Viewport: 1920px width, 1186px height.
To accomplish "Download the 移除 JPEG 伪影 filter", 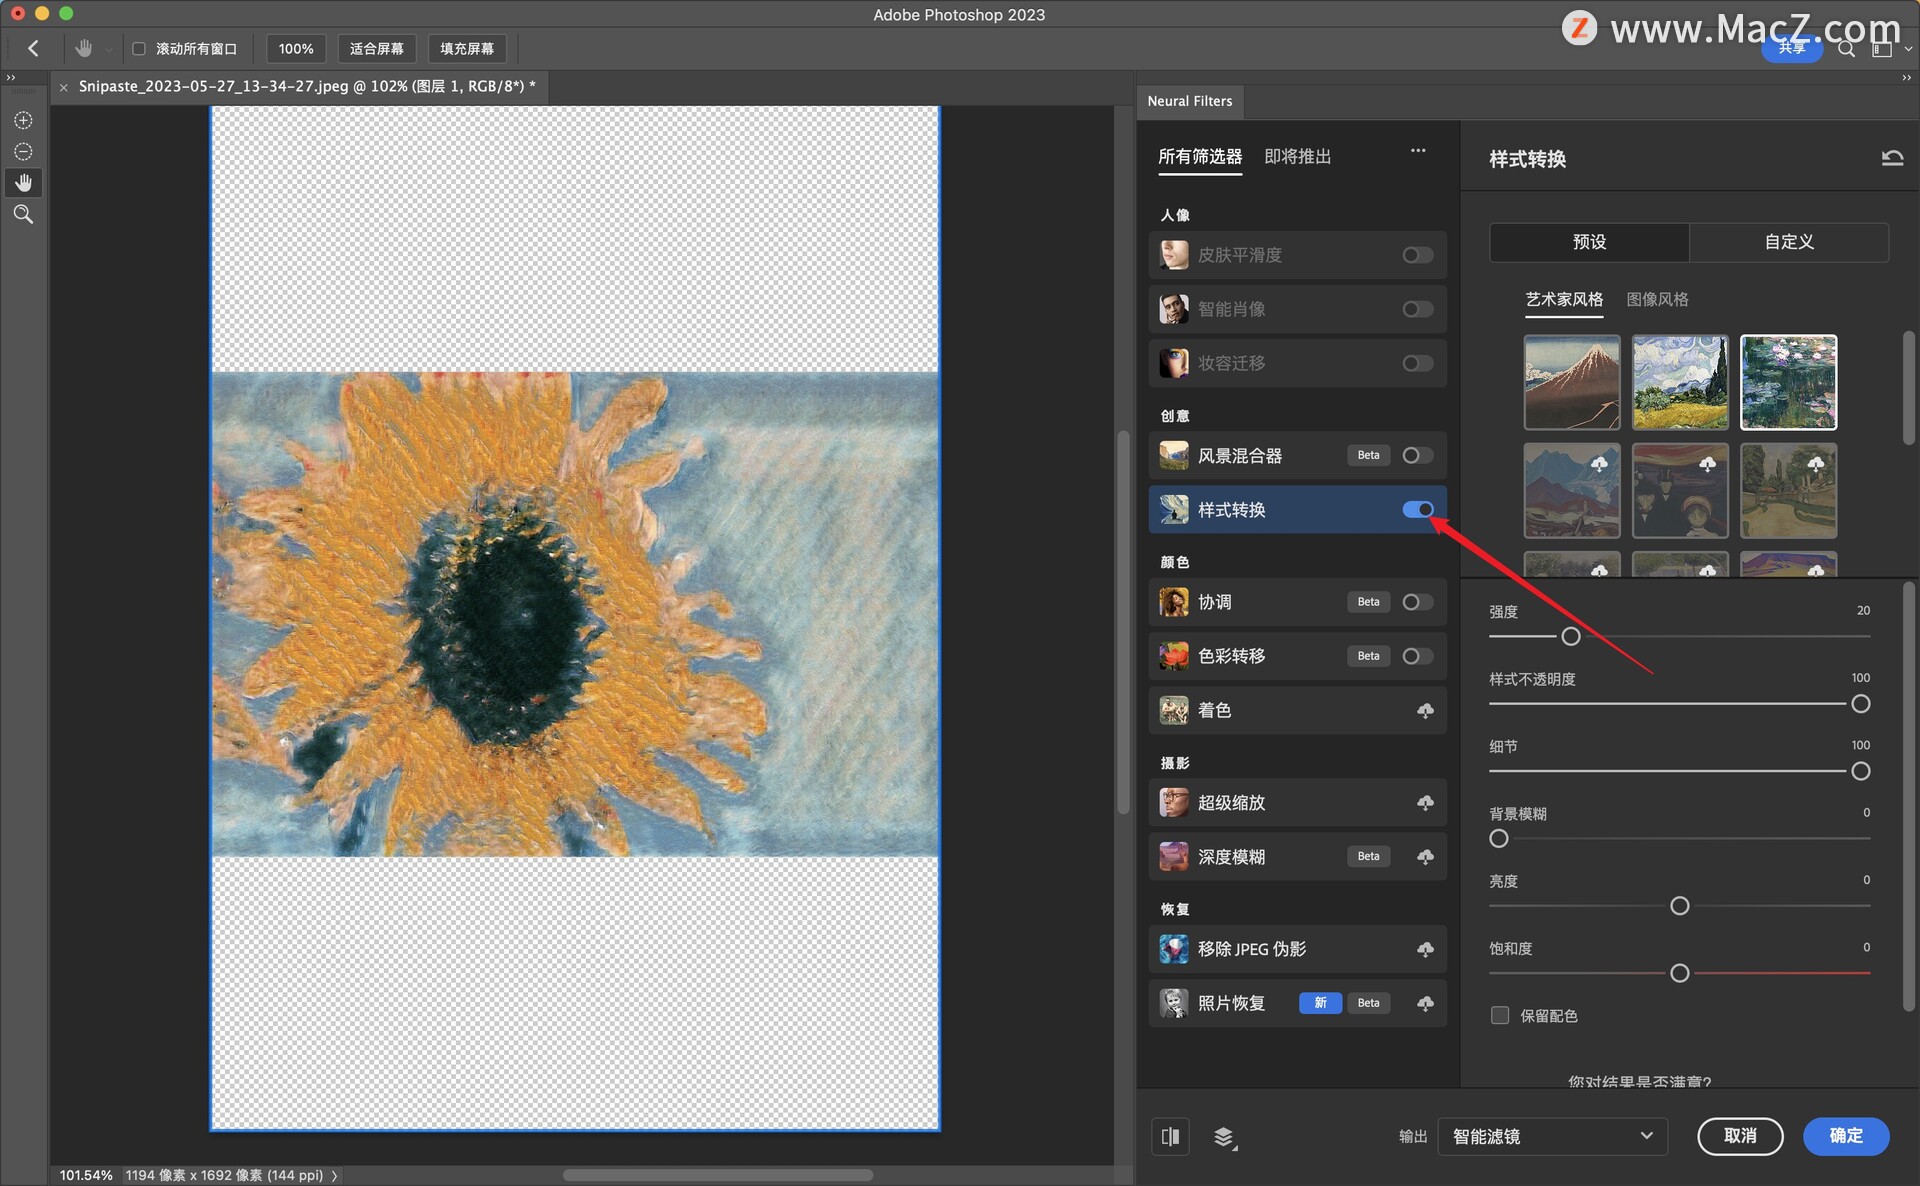I will [1425, 949].
